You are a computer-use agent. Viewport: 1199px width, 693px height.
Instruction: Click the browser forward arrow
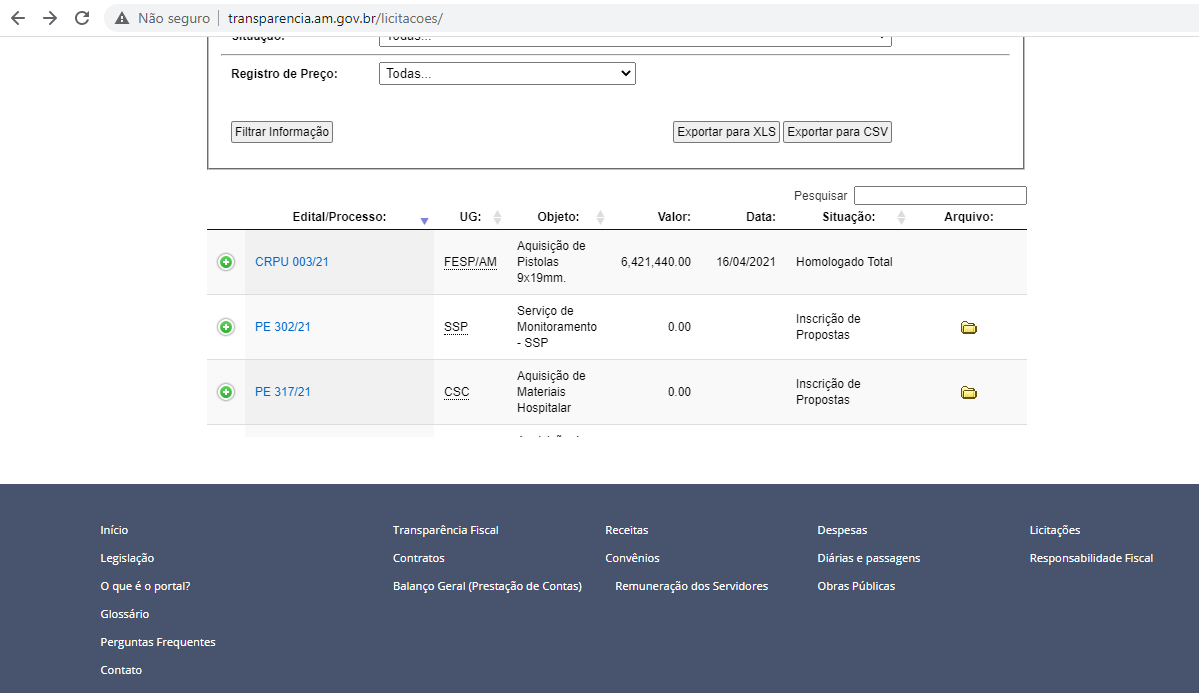[50, 18]
